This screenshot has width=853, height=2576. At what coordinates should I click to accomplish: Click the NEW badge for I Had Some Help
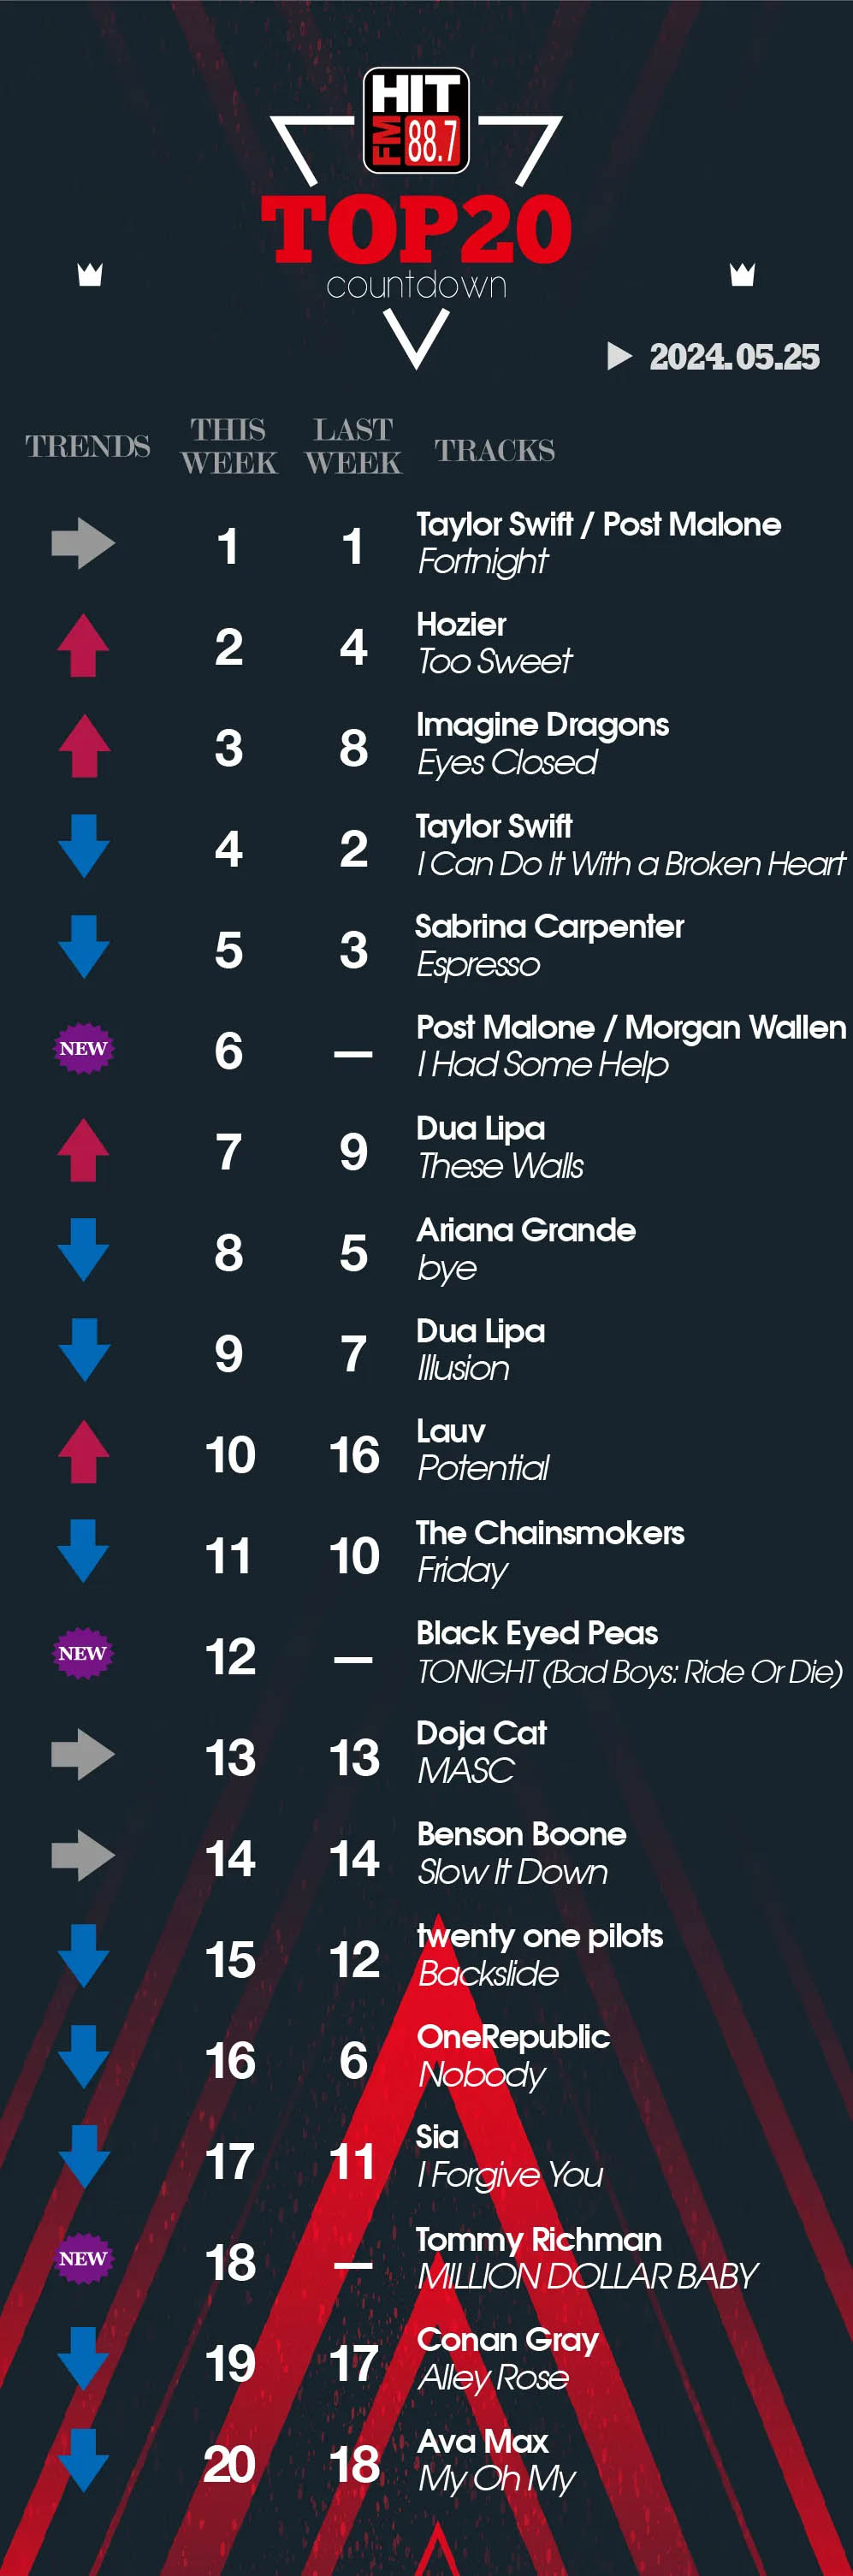(x=83, y=1048)
